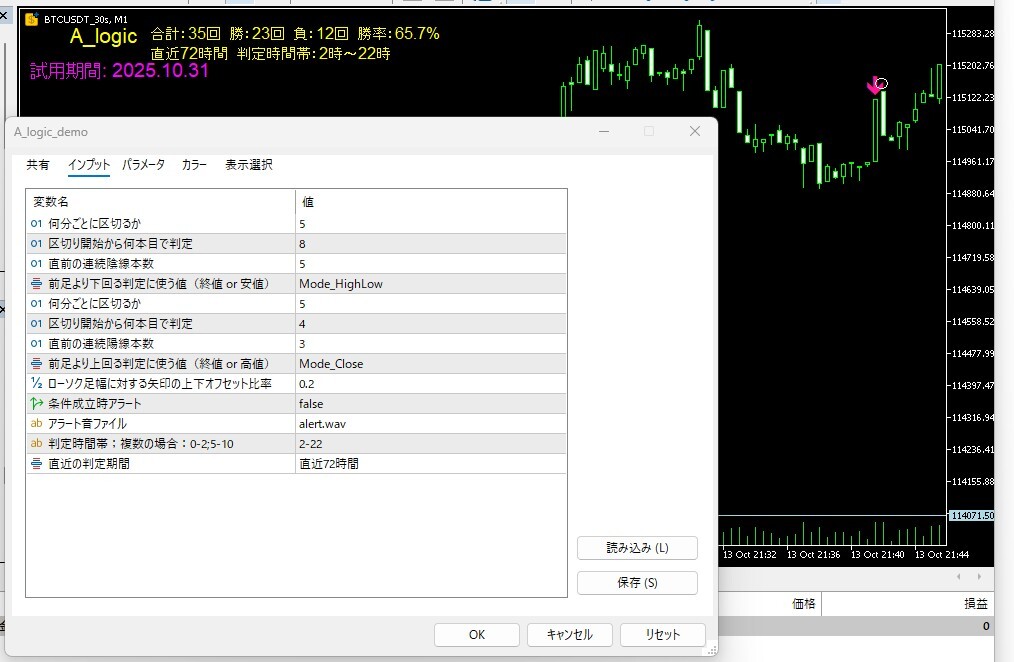Click the 読み込み (L) button

pyautogui.click(x=637, y=548)
